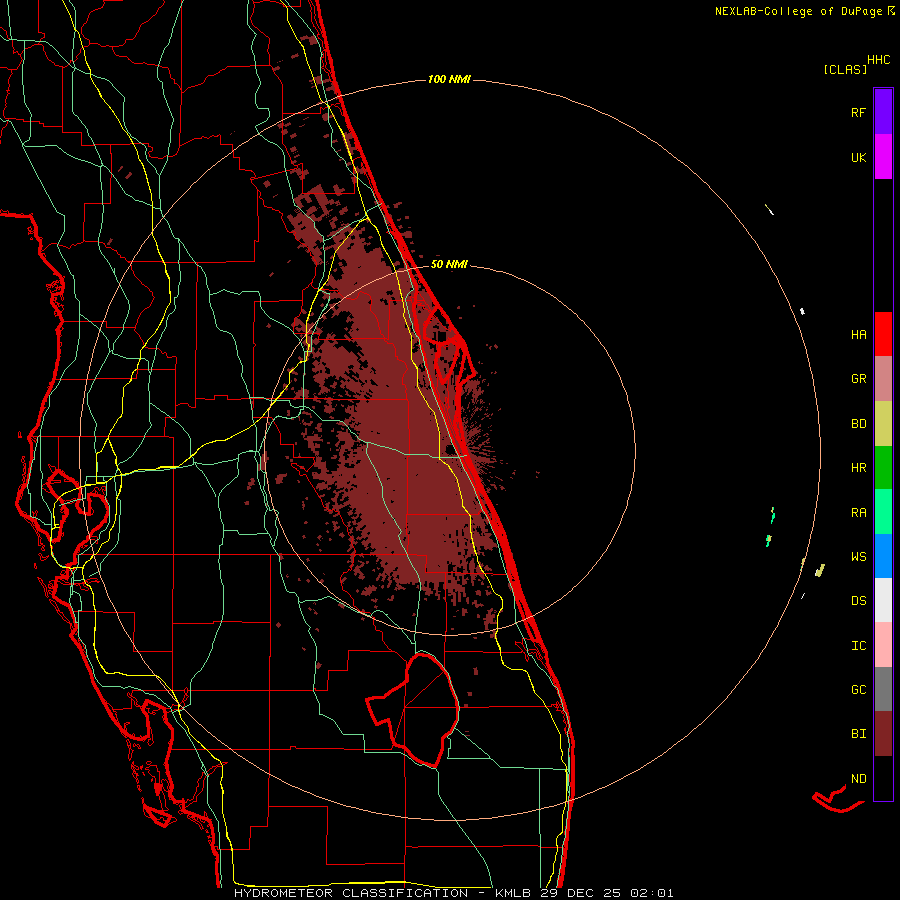Click the RA light green legend swatch
This screenshot has width=900, height=900.
point(883,512)
